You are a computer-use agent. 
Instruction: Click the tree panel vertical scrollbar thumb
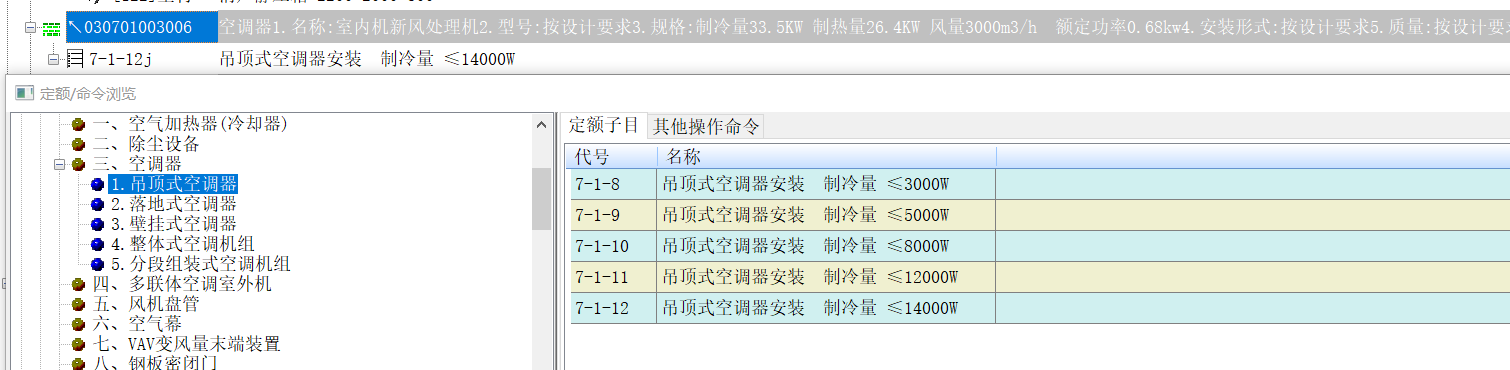[541, 199]
